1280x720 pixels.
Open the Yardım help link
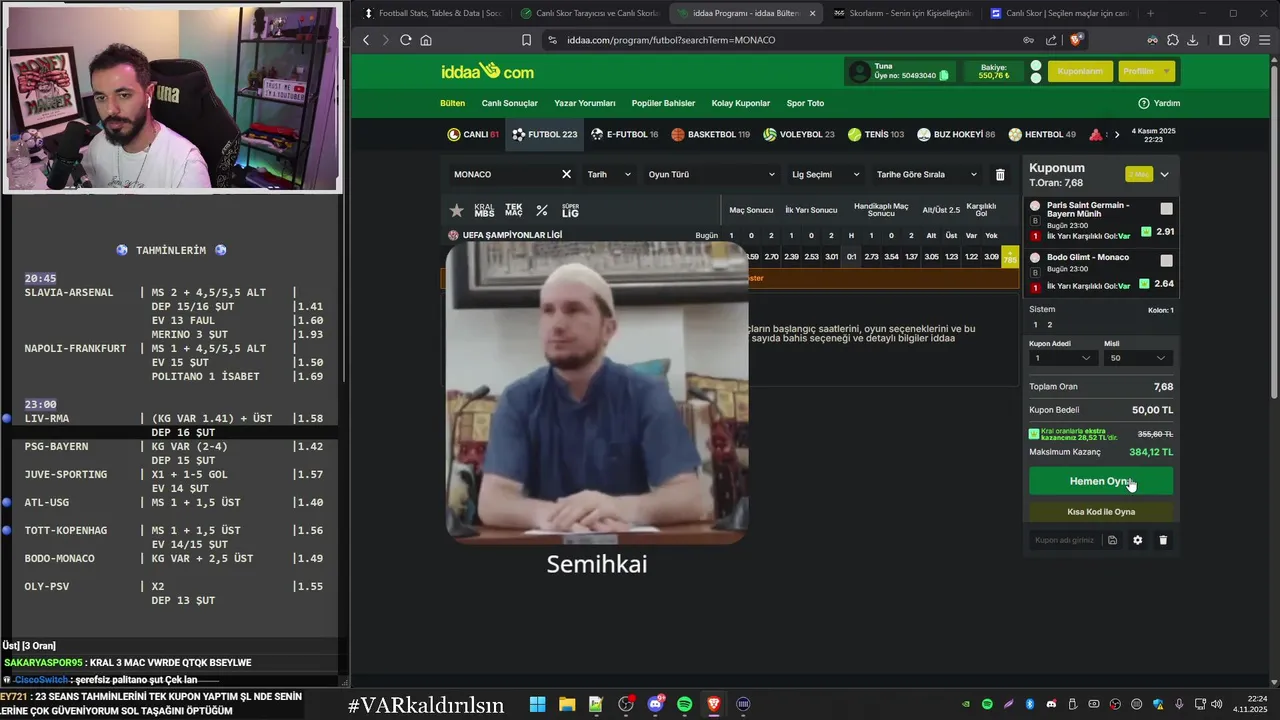(1159, 103)
